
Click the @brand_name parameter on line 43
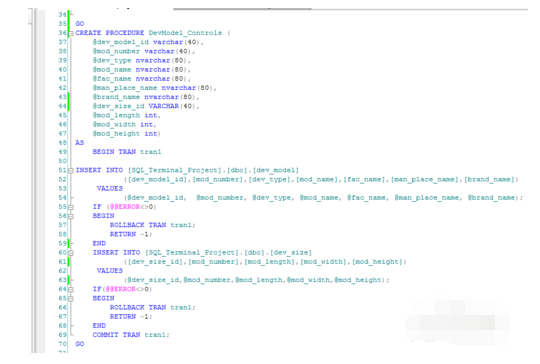coord(116,97)
